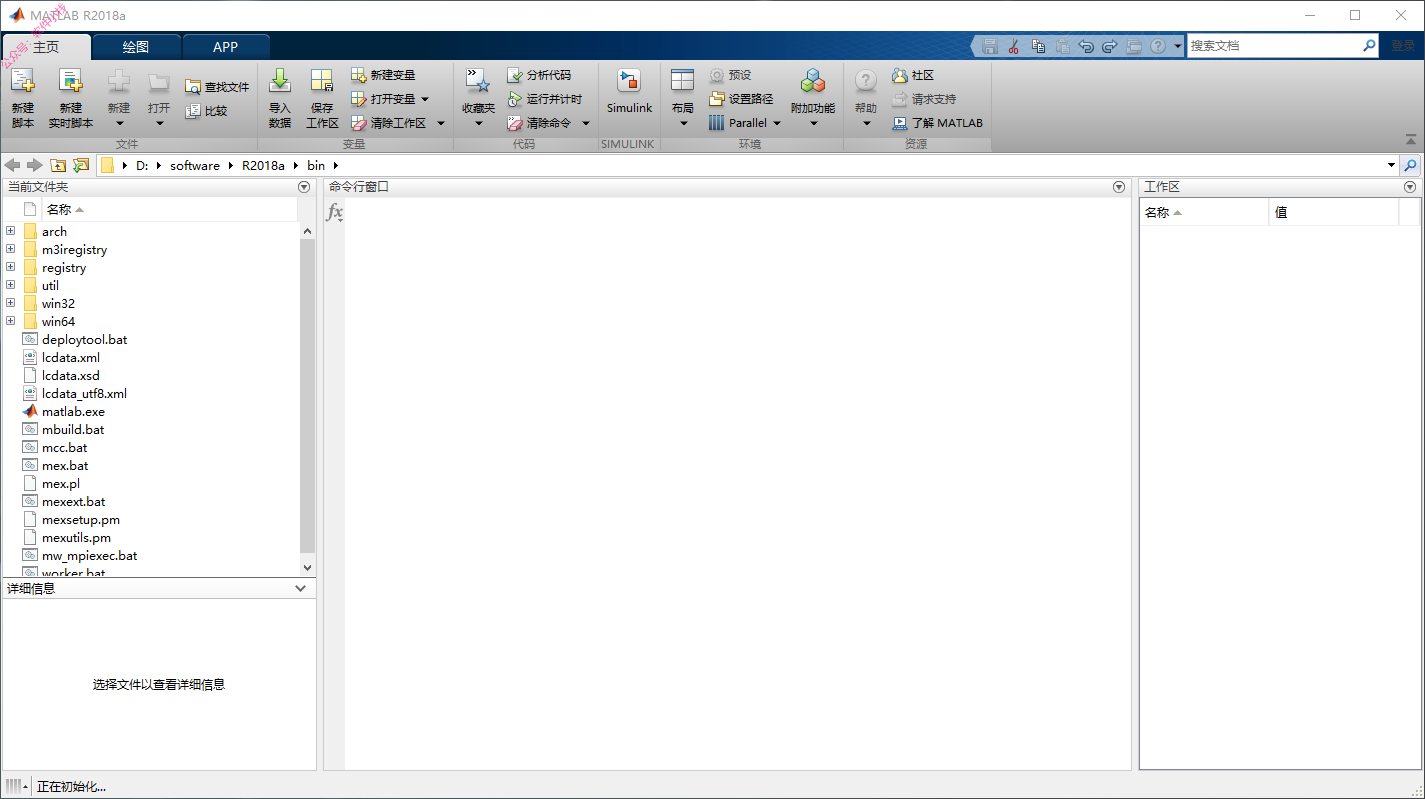Expand the m3iregistry folder

coord(11,249)
